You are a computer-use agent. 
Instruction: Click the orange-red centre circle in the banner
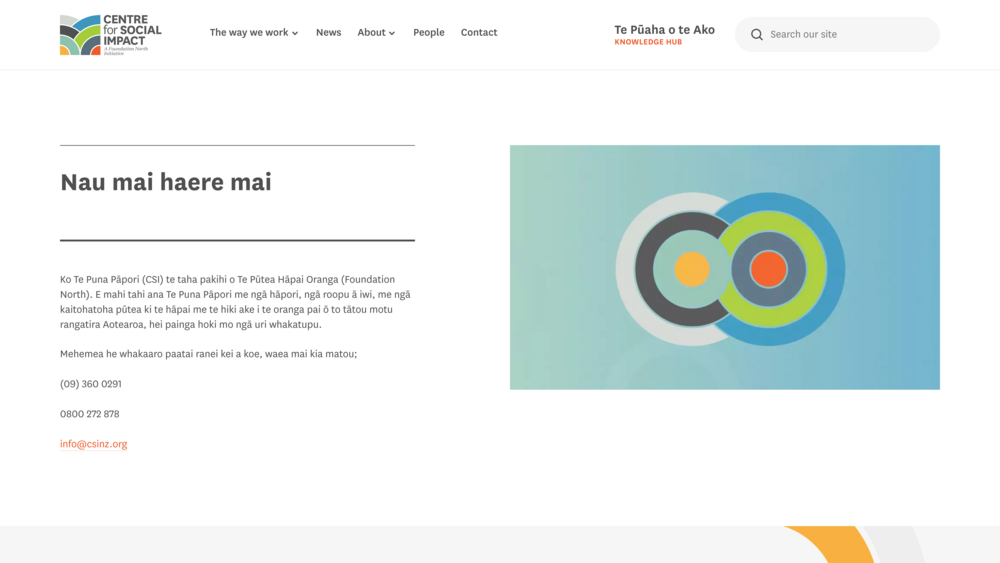[x=768, y=269]
